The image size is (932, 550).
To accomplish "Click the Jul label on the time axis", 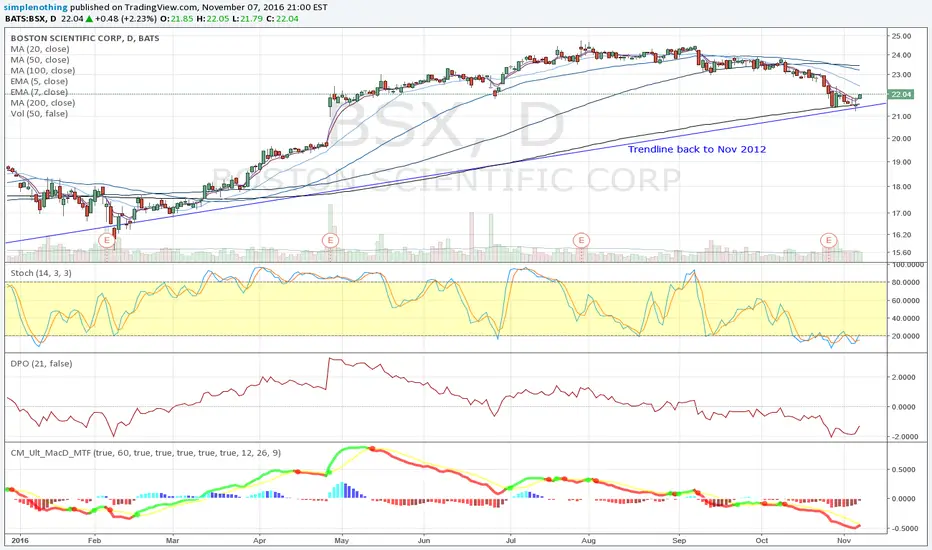I will click(x=510, y=540).
